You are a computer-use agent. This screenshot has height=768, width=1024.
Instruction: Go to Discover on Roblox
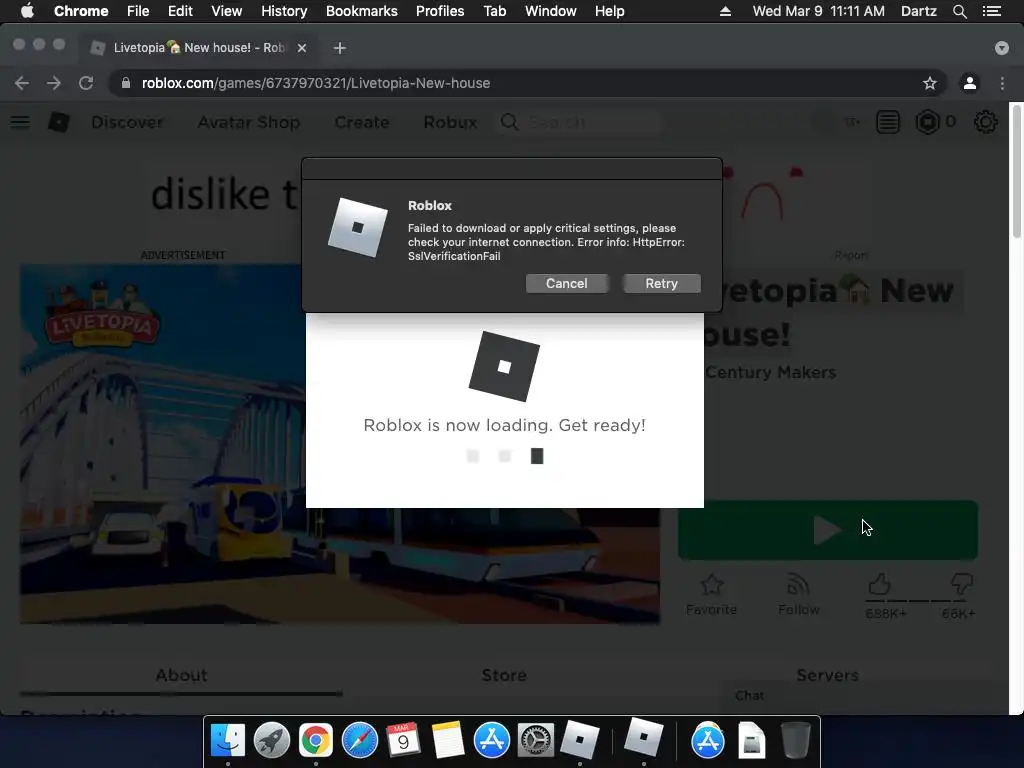click(127, 122)
